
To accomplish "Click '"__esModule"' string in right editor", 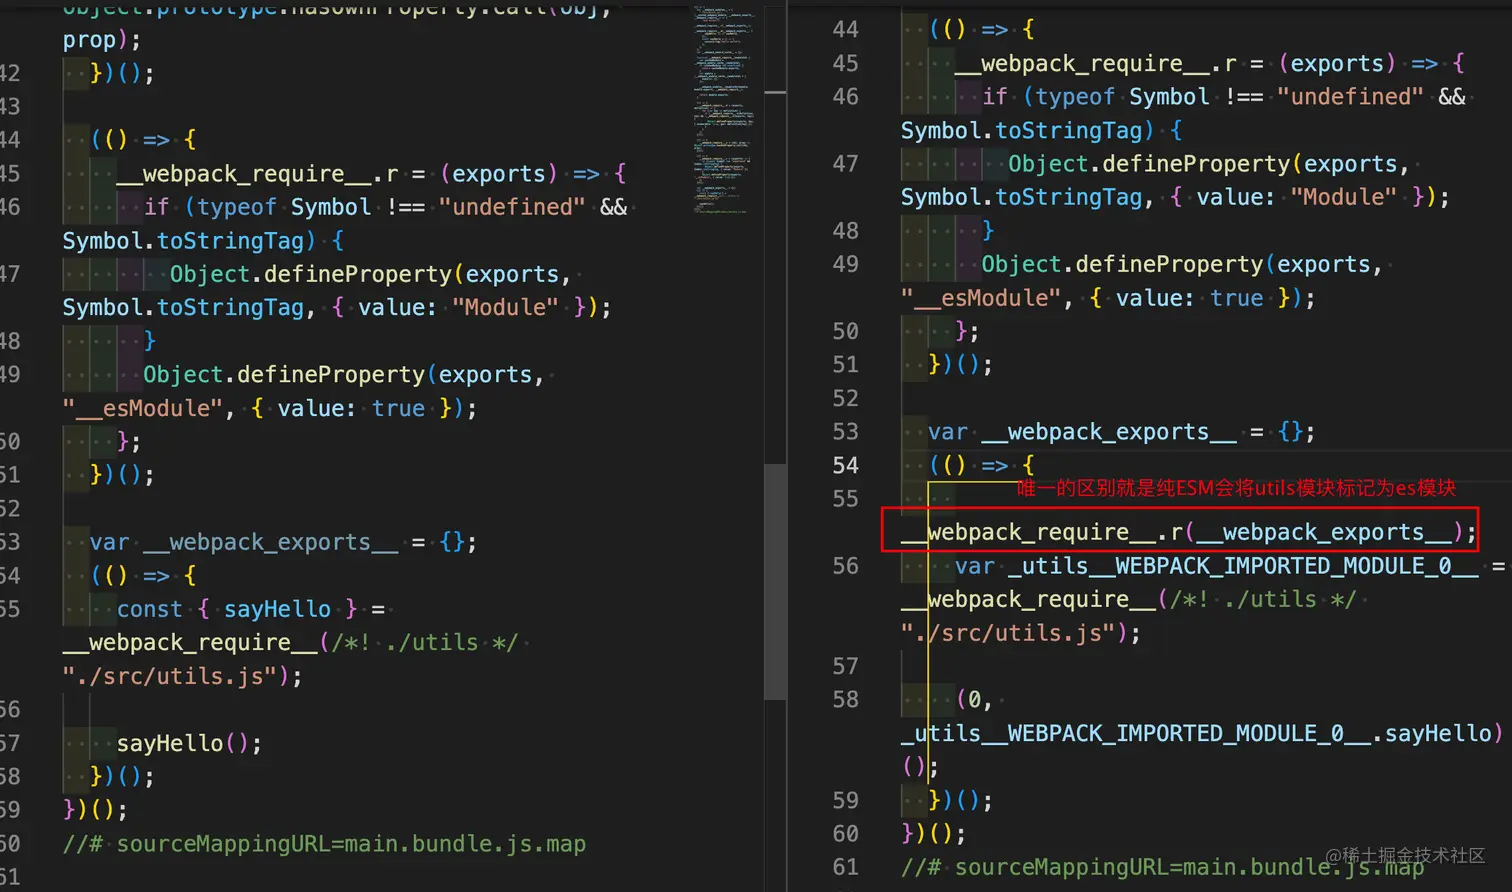I will 980,298.
